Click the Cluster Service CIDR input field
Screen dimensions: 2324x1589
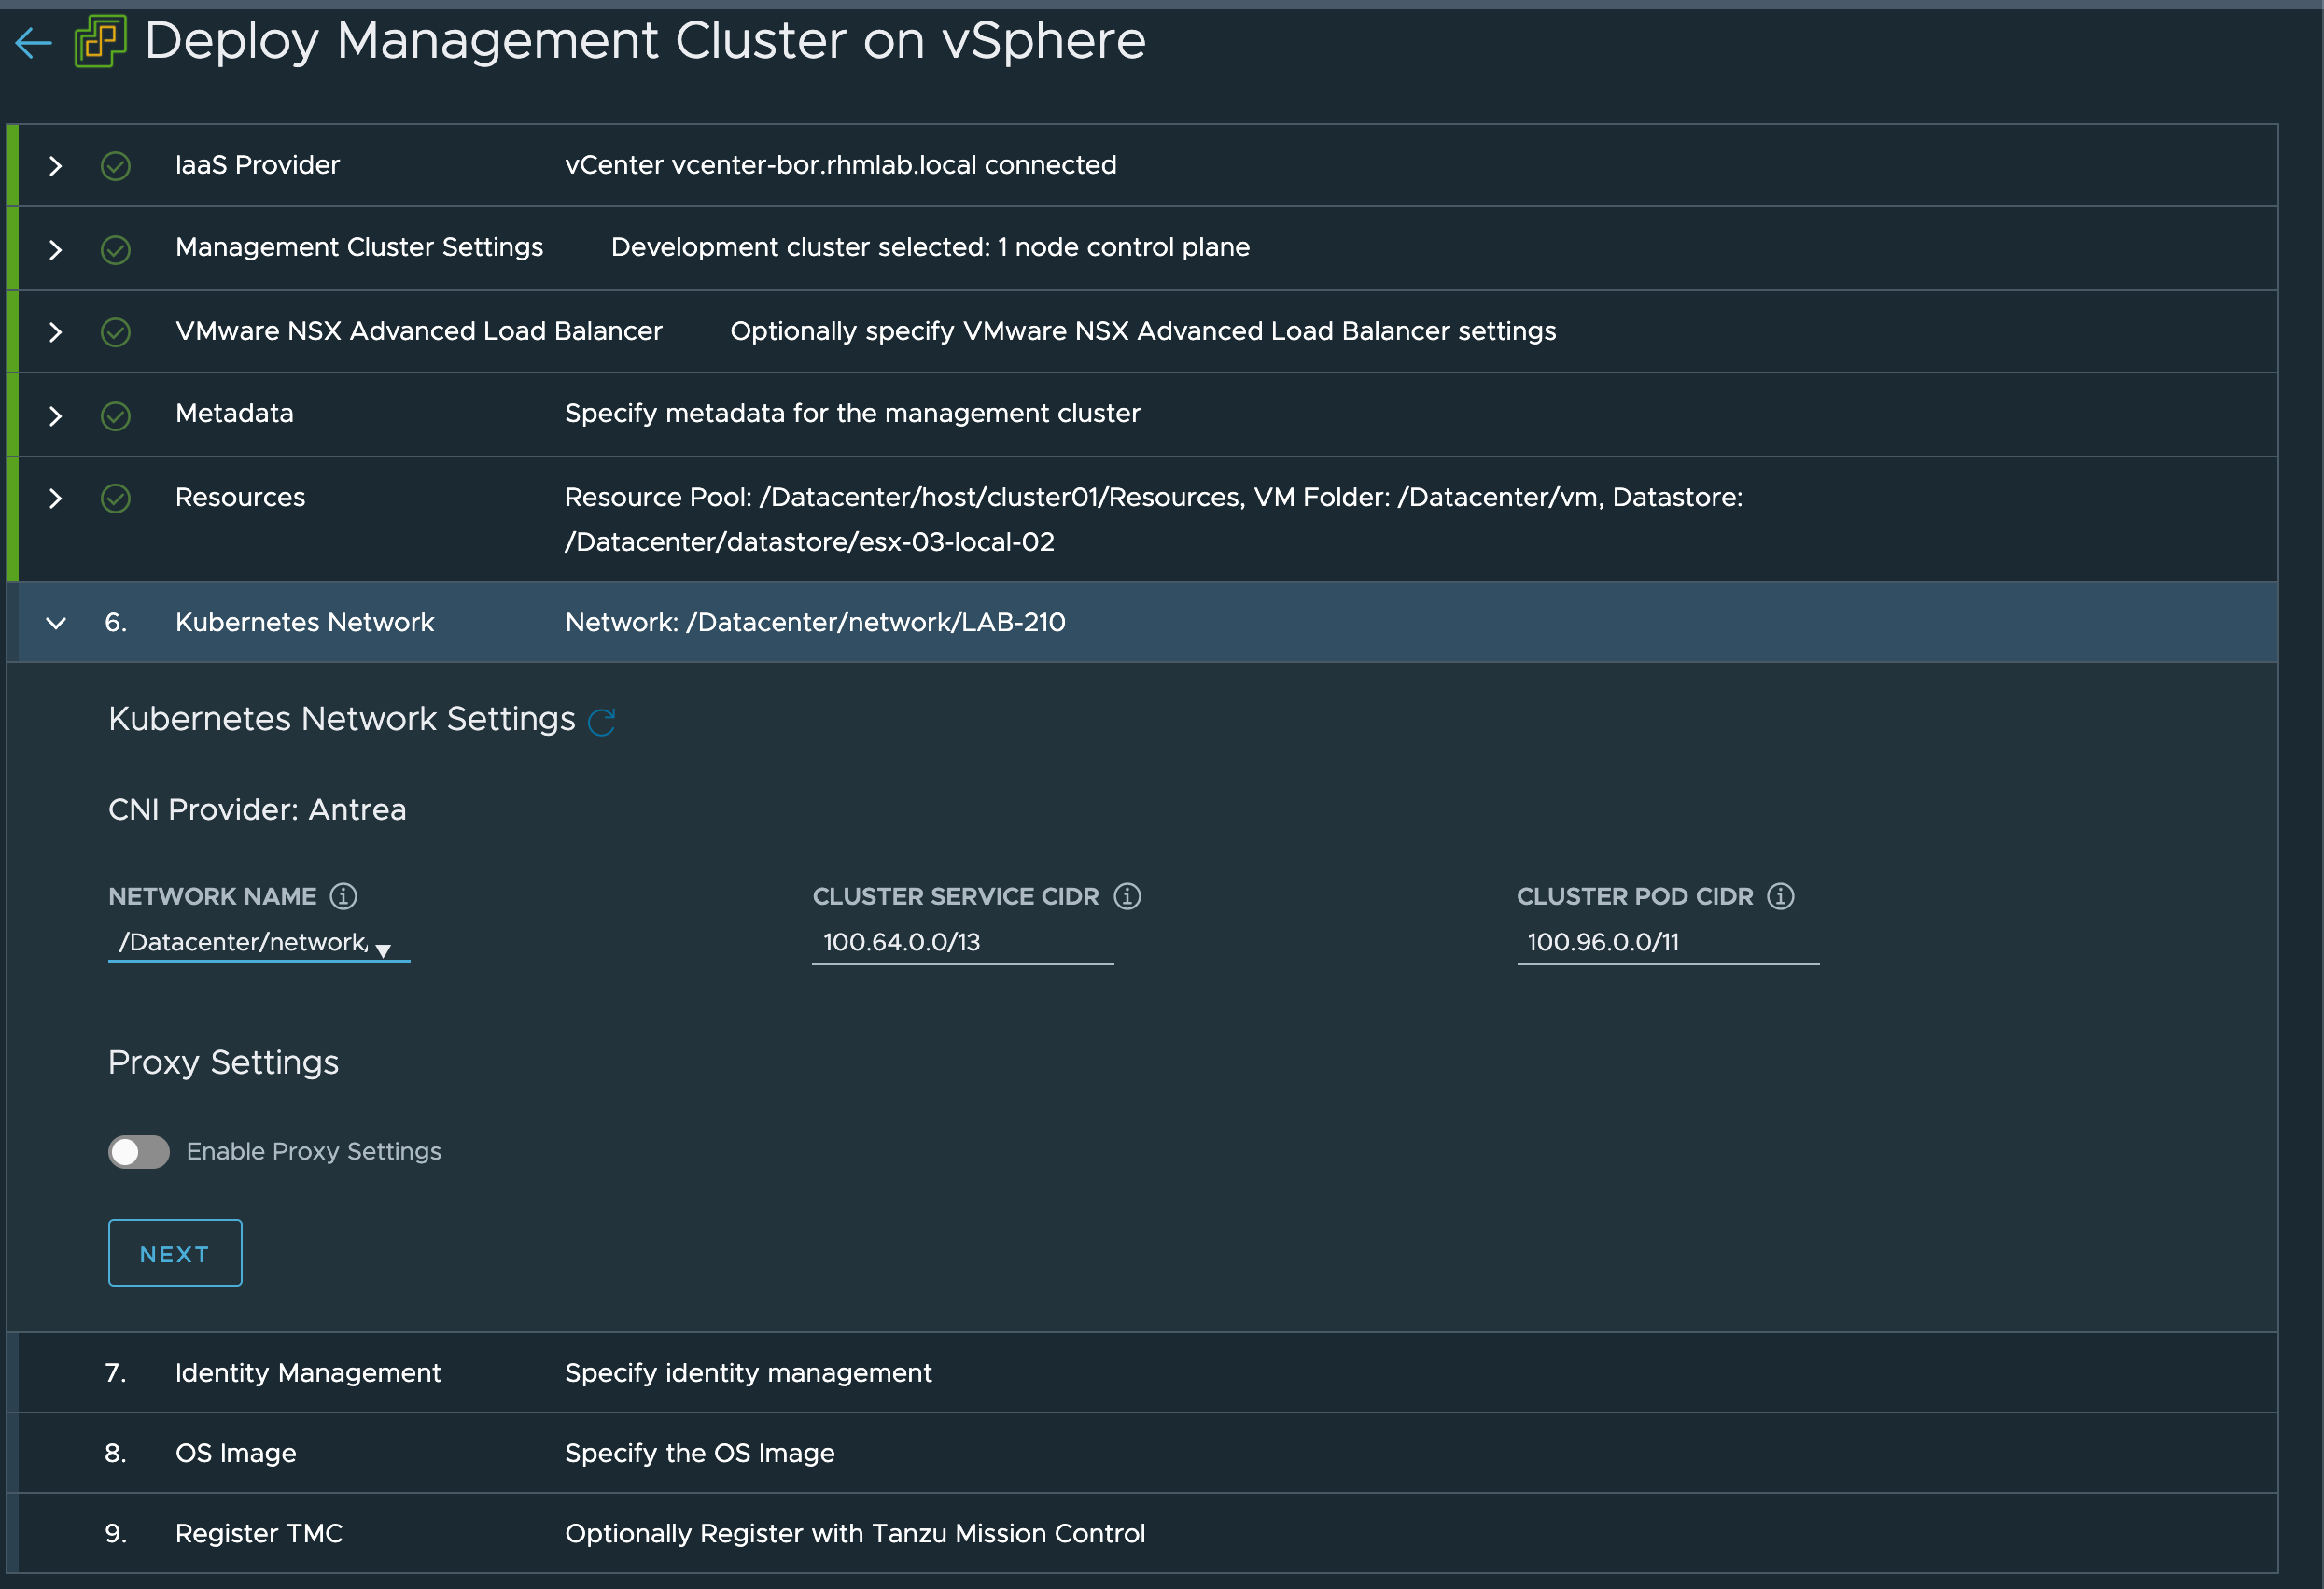[x=962, y=943]
